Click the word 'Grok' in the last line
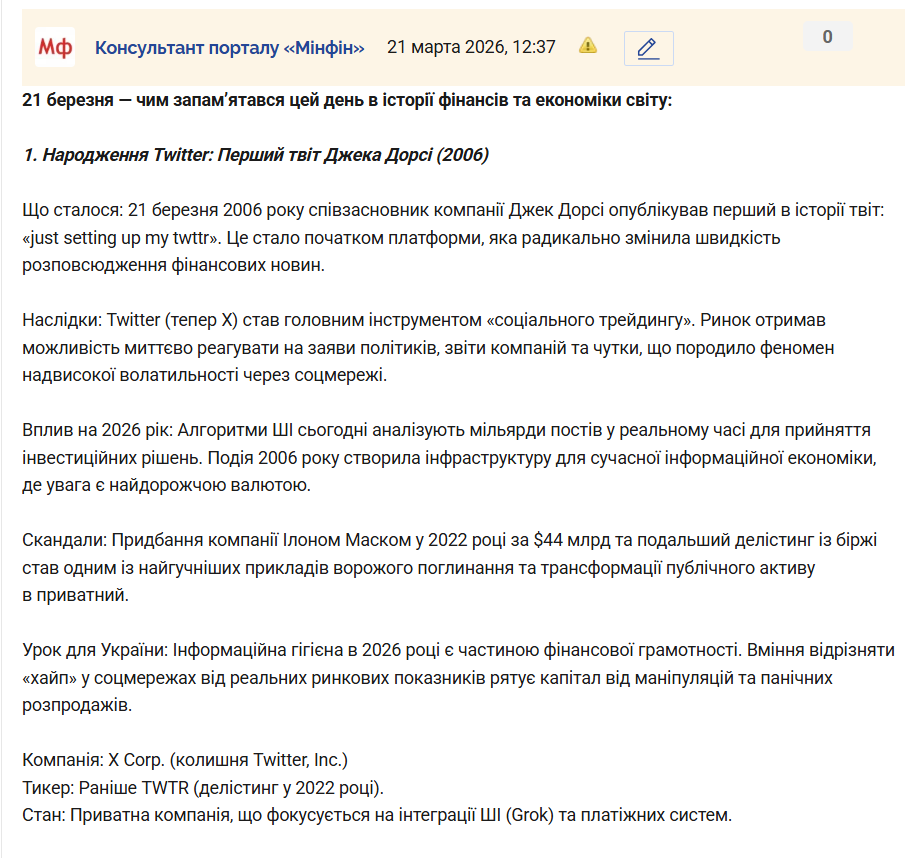The height and width of the screenshot is (858, 918). tap(529, 815)
